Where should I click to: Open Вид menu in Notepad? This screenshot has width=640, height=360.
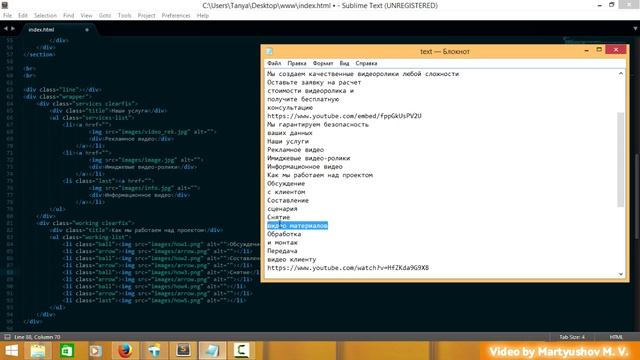click(344, 63)
